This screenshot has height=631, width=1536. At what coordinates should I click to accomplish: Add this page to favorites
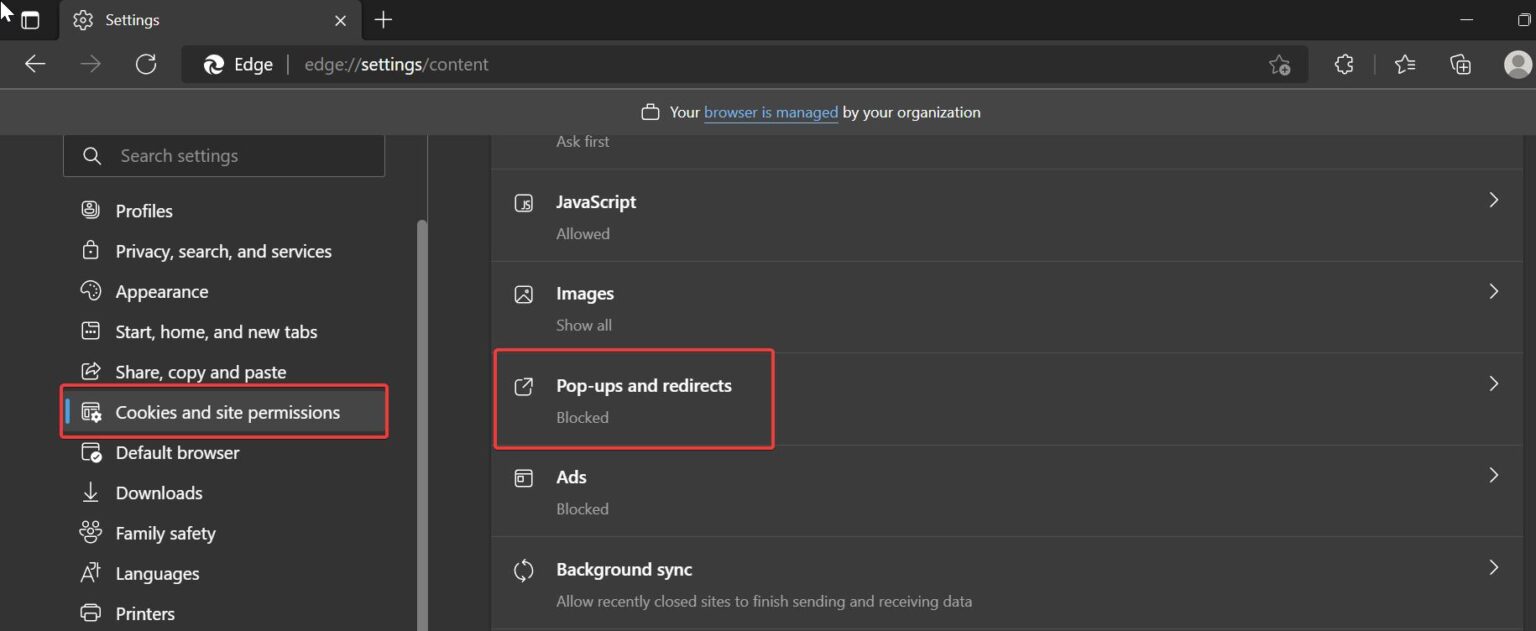point(1279,63)
